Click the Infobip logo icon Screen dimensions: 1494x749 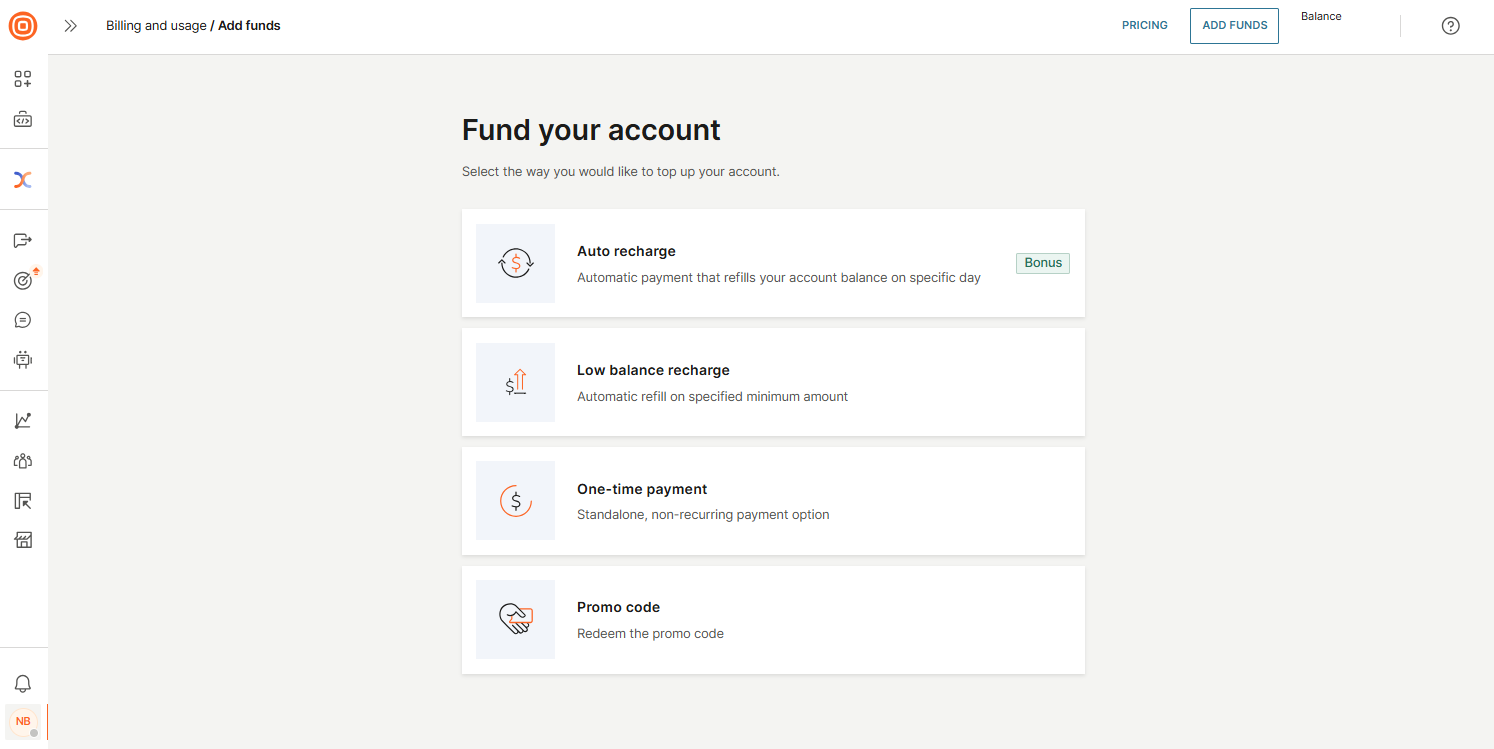[x=23, y=26]
